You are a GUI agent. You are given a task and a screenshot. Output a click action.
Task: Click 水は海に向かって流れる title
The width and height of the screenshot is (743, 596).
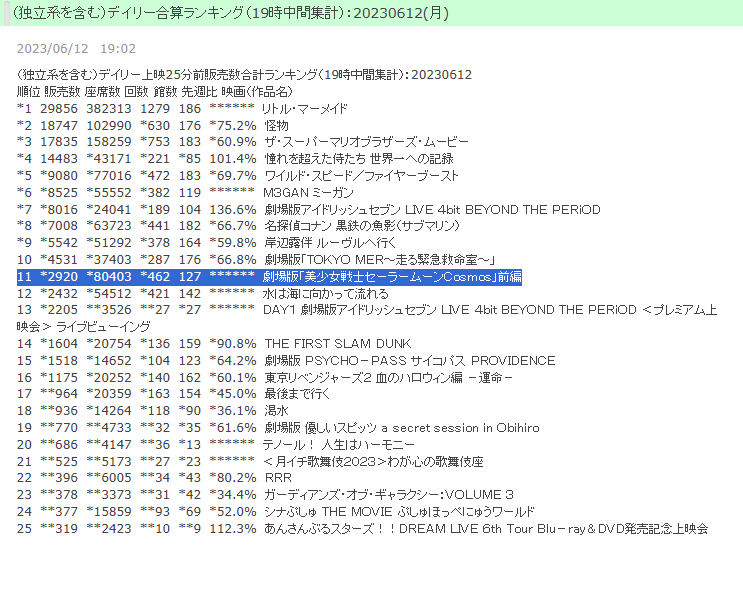pyautogui.click(x=326, y=294)
